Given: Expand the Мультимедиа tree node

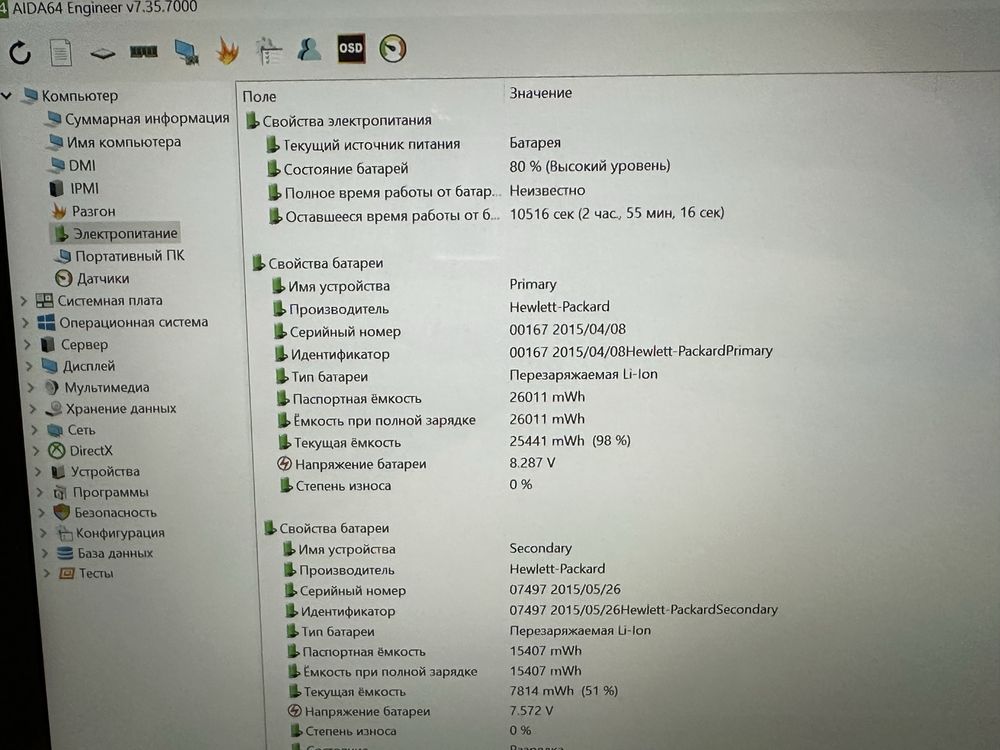Looking at the screenshot, I should (x=31, y=387).
